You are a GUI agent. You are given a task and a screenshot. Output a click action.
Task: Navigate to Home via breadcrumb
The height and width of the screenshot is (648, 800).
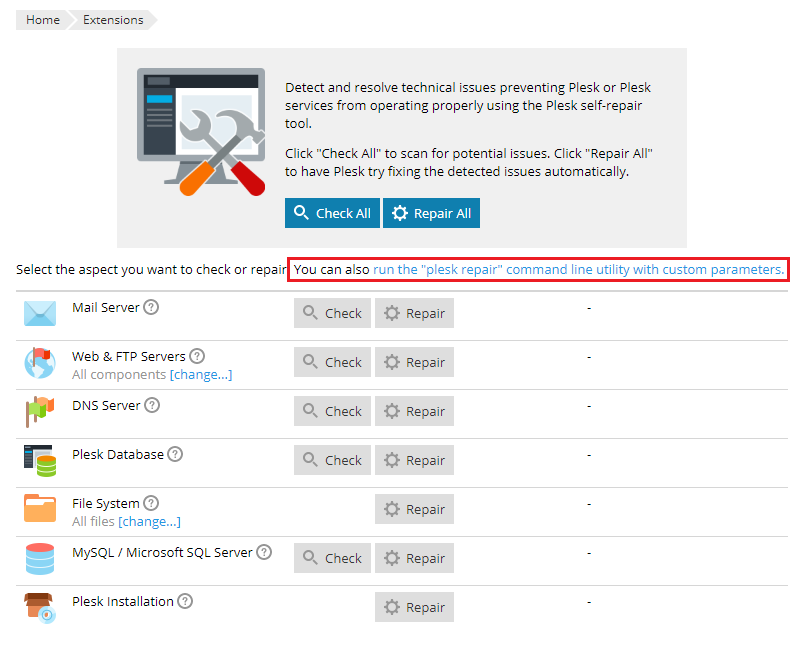[x=42, y=19]
